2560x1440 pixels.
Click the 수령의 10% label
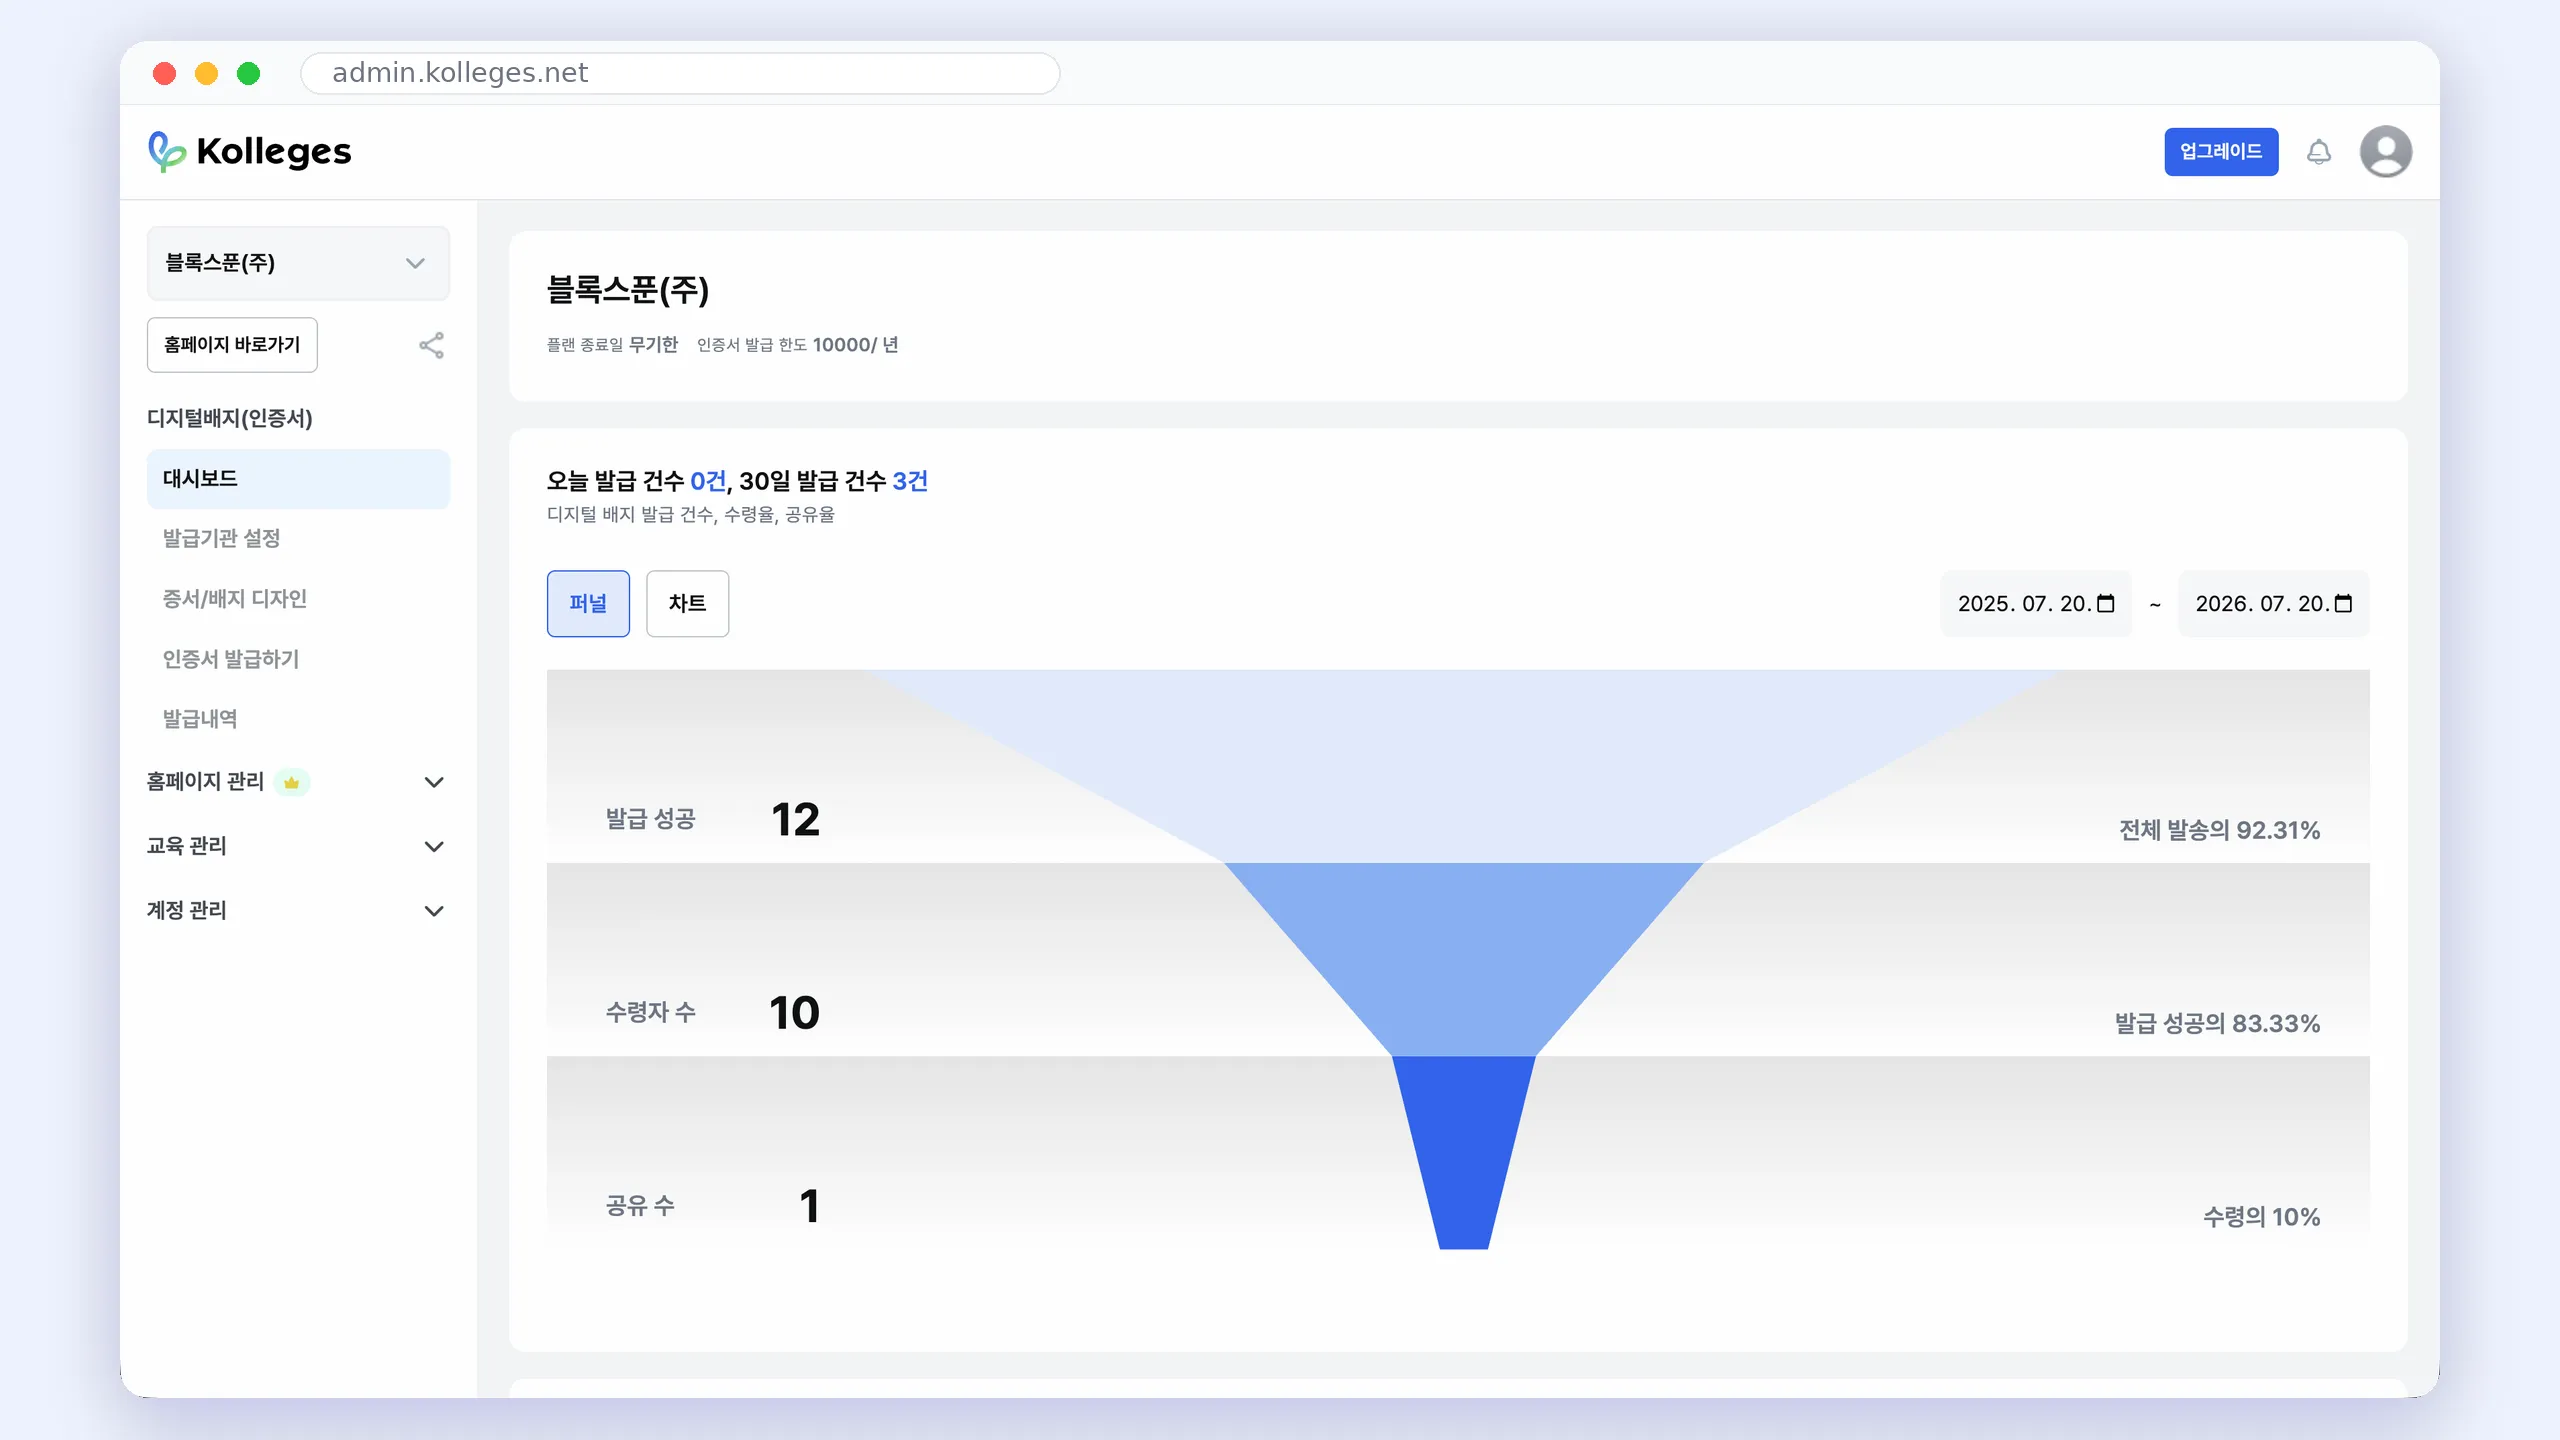point(2261,1217)
